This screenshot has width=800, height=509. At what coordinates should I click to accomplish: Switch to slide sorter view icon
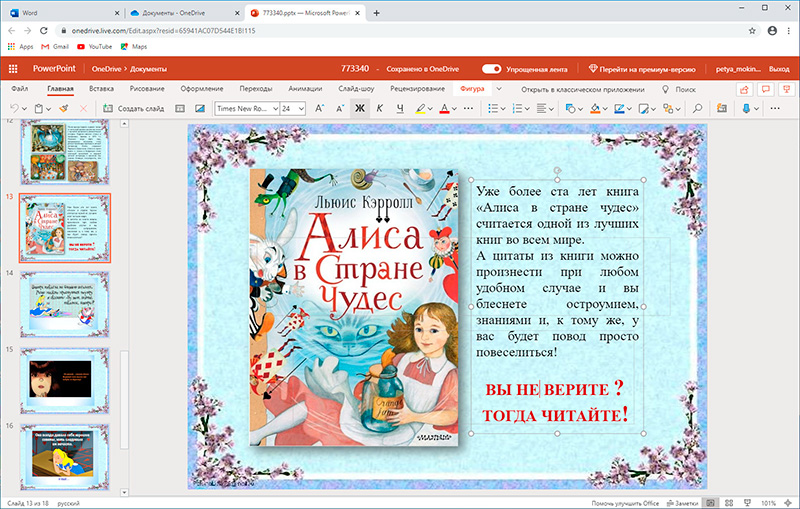click(728, 502)
